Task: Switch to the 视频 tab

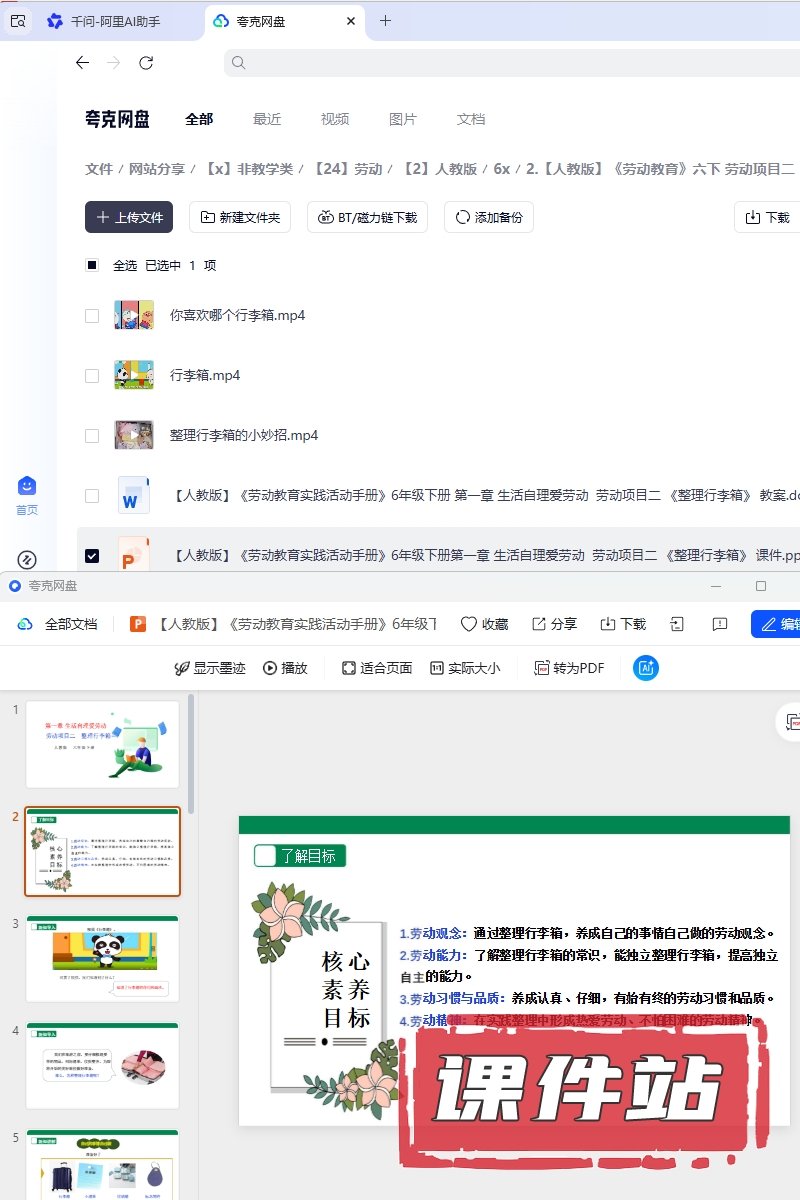Action: click(x=335, y=119)
